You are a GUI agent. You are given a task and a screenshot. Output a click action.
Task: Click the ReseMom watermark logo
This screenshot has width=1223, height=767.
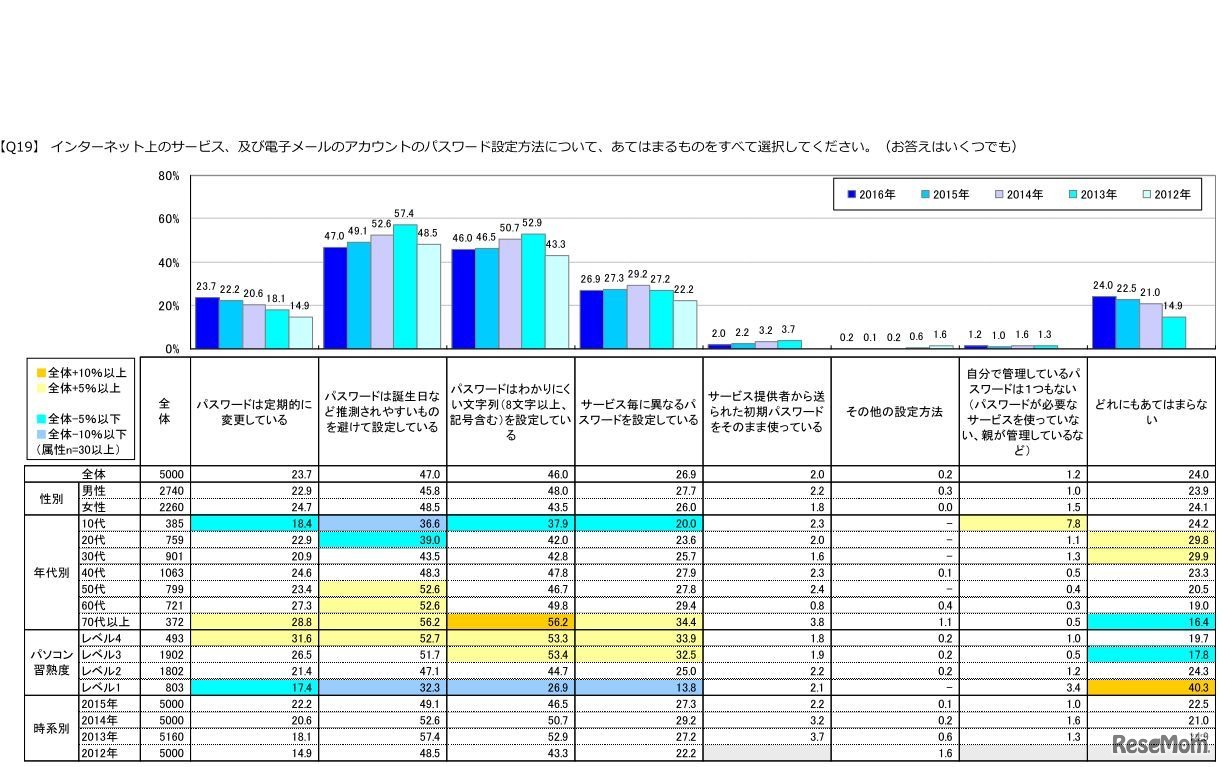coord(1160,742)
